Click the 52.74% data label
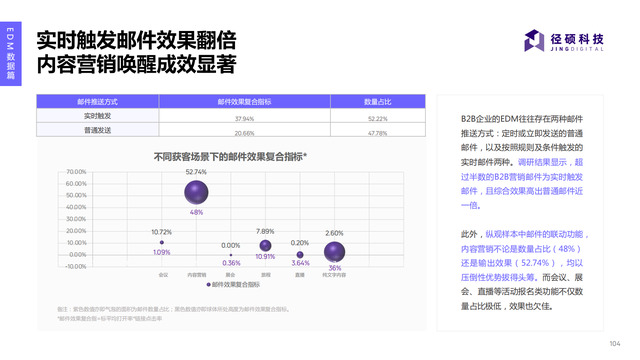The height and width of the screenshot is (360, 640). [x=196, y=172]
